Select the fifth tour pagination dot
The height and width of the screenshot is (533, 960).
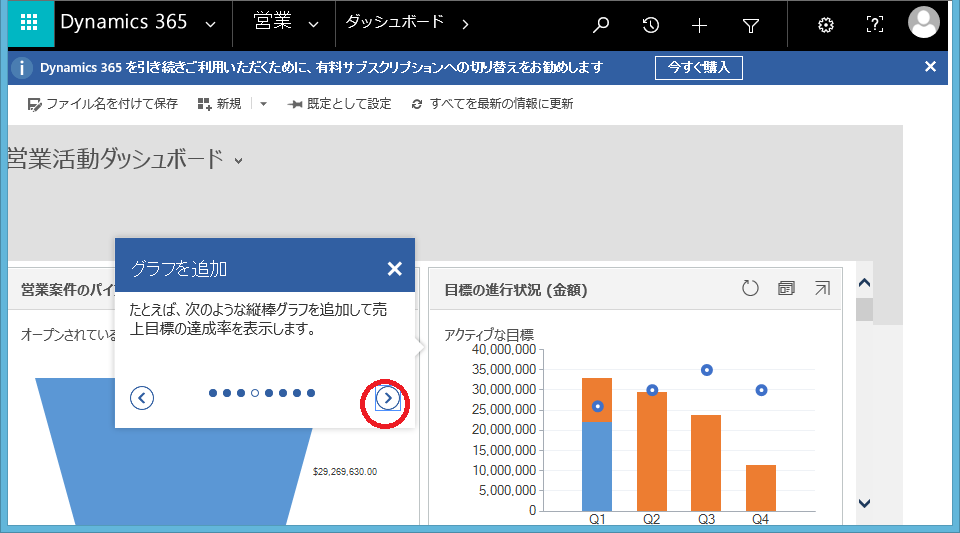(x=269, y=393)
